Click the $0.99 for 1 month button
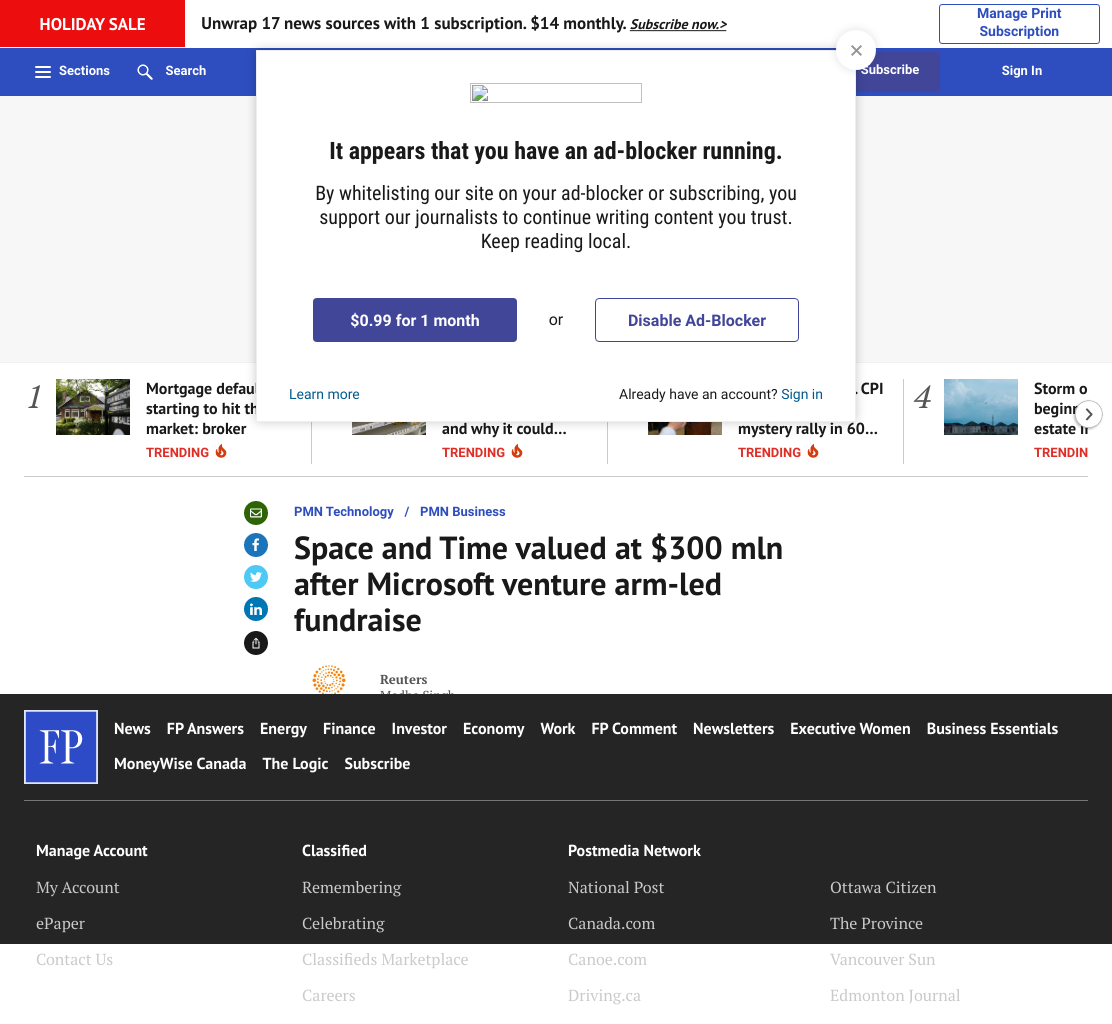This screenshot has height=1024, width=1112. (x=415, y=321)
